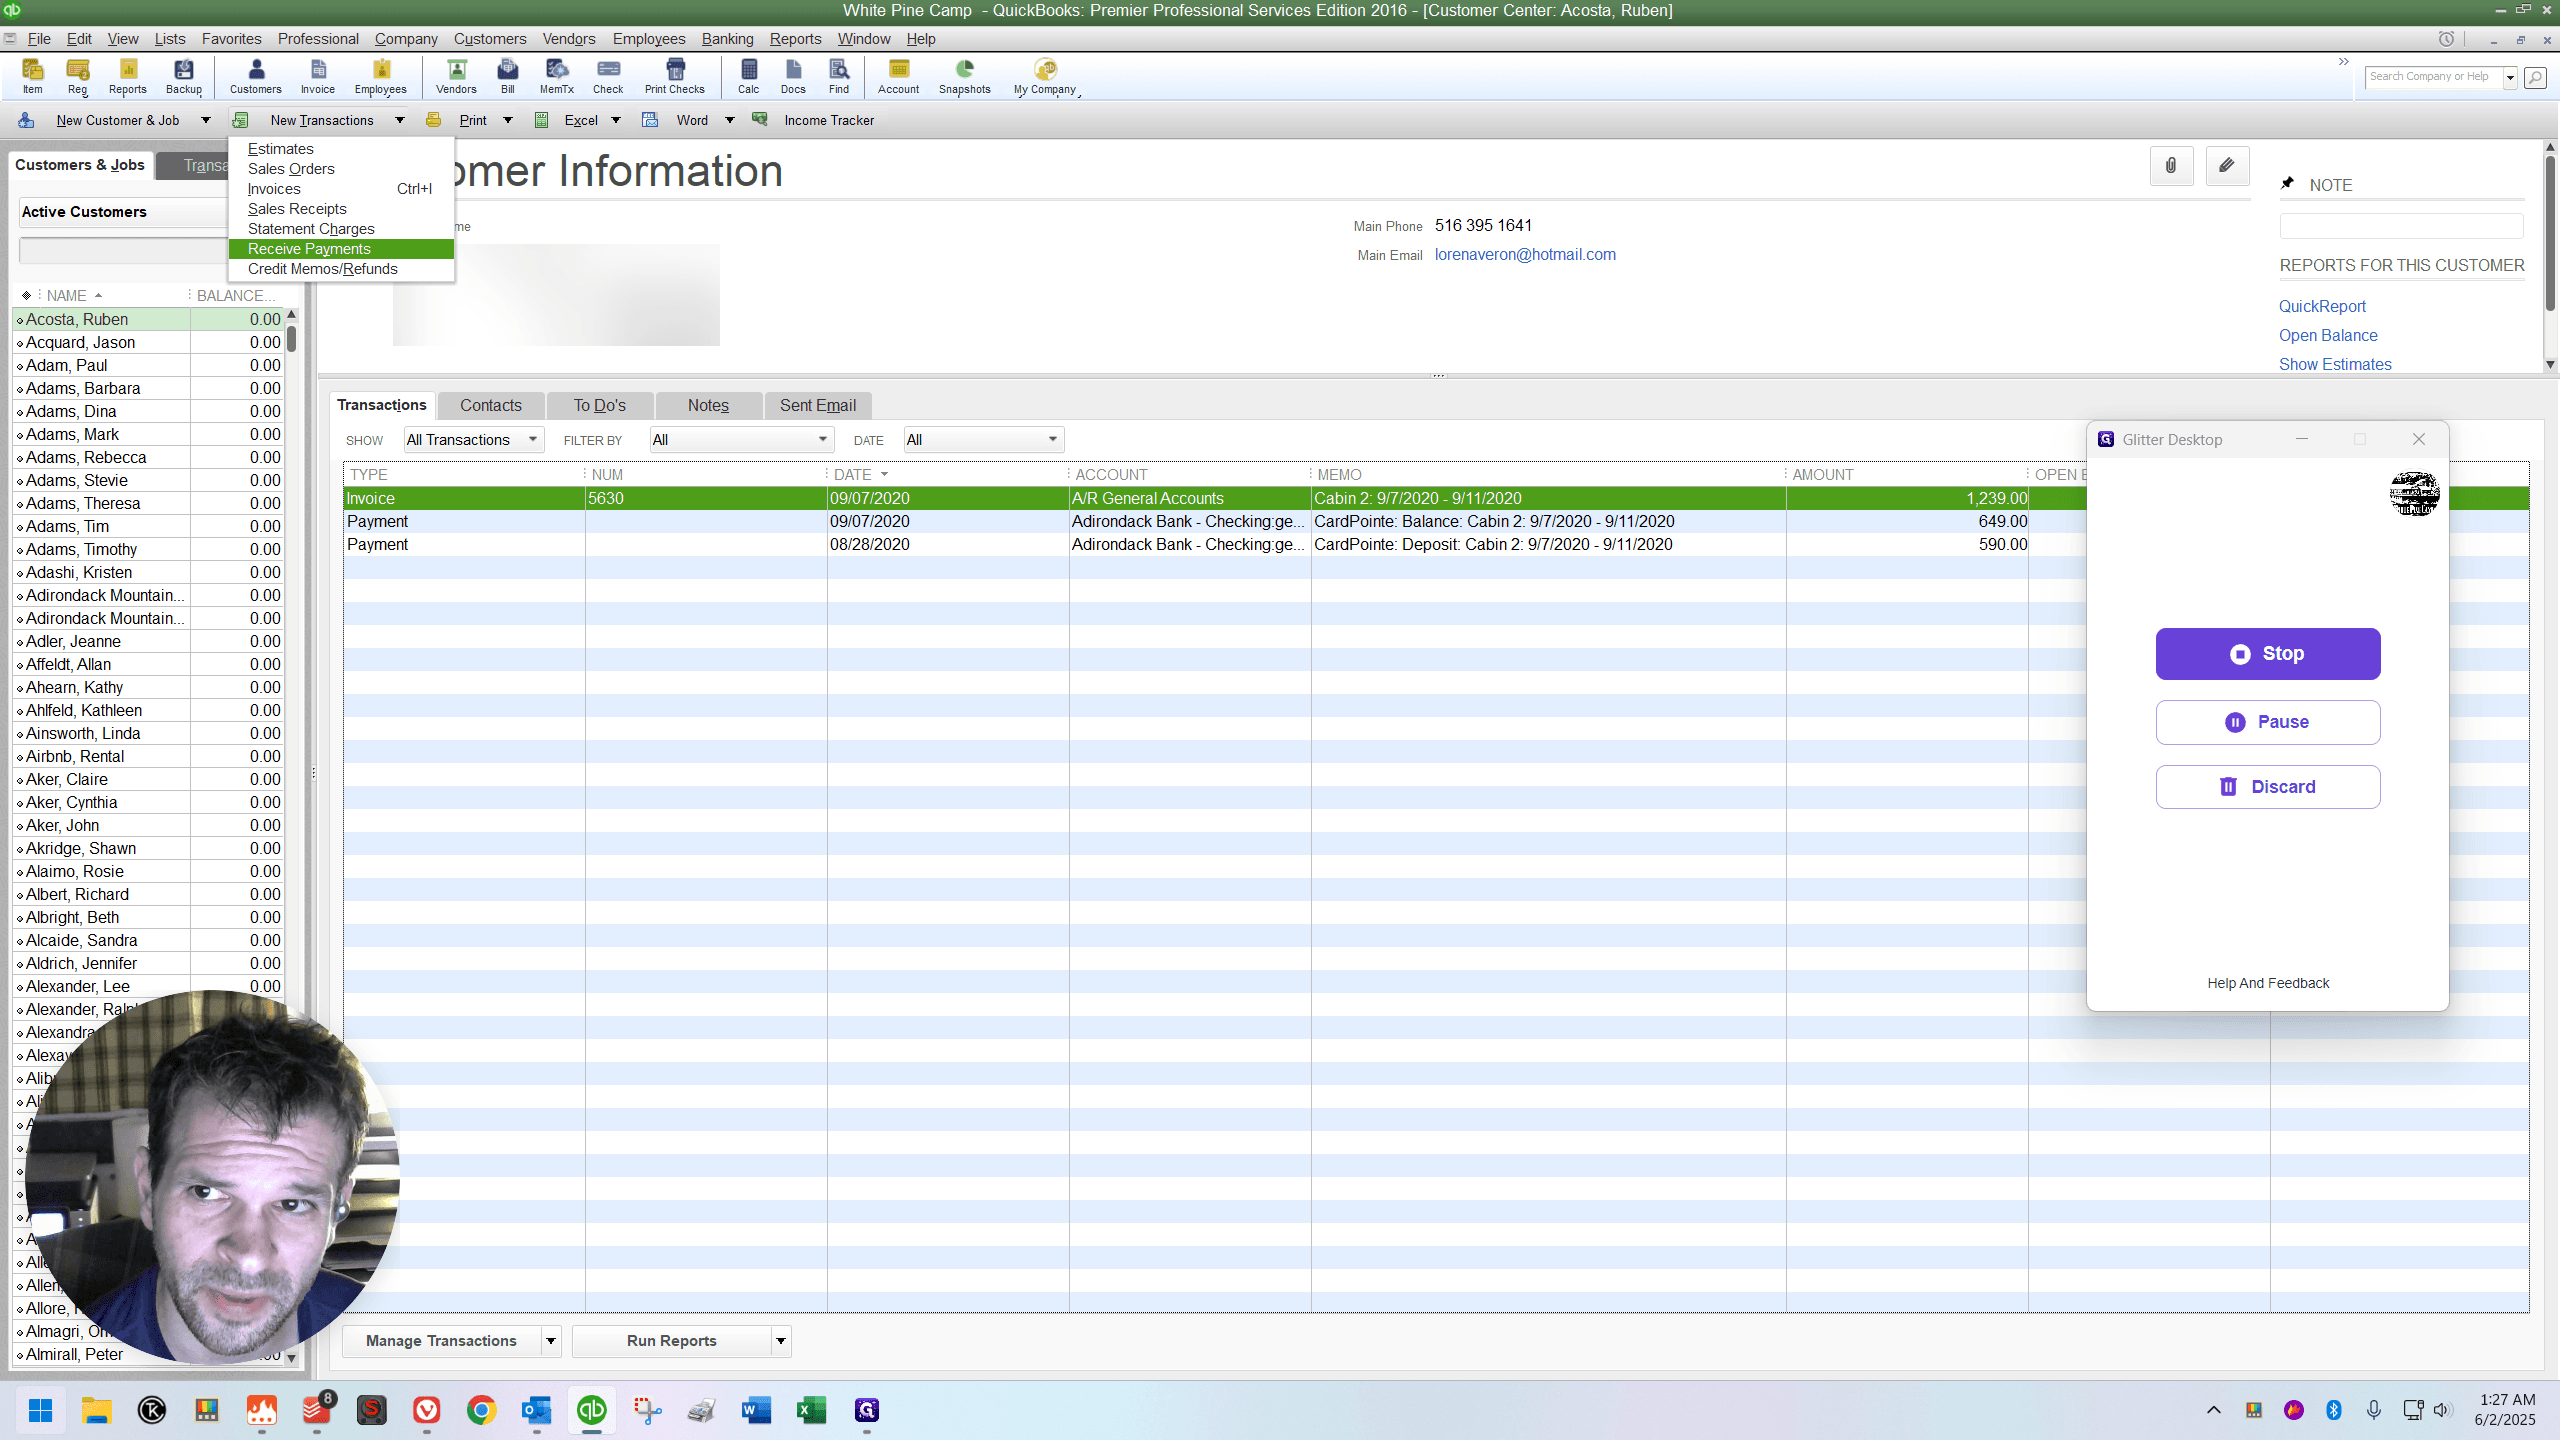Open My Company icon
Screen dimensions: 2560x1440
click(x=1045, y=76)
